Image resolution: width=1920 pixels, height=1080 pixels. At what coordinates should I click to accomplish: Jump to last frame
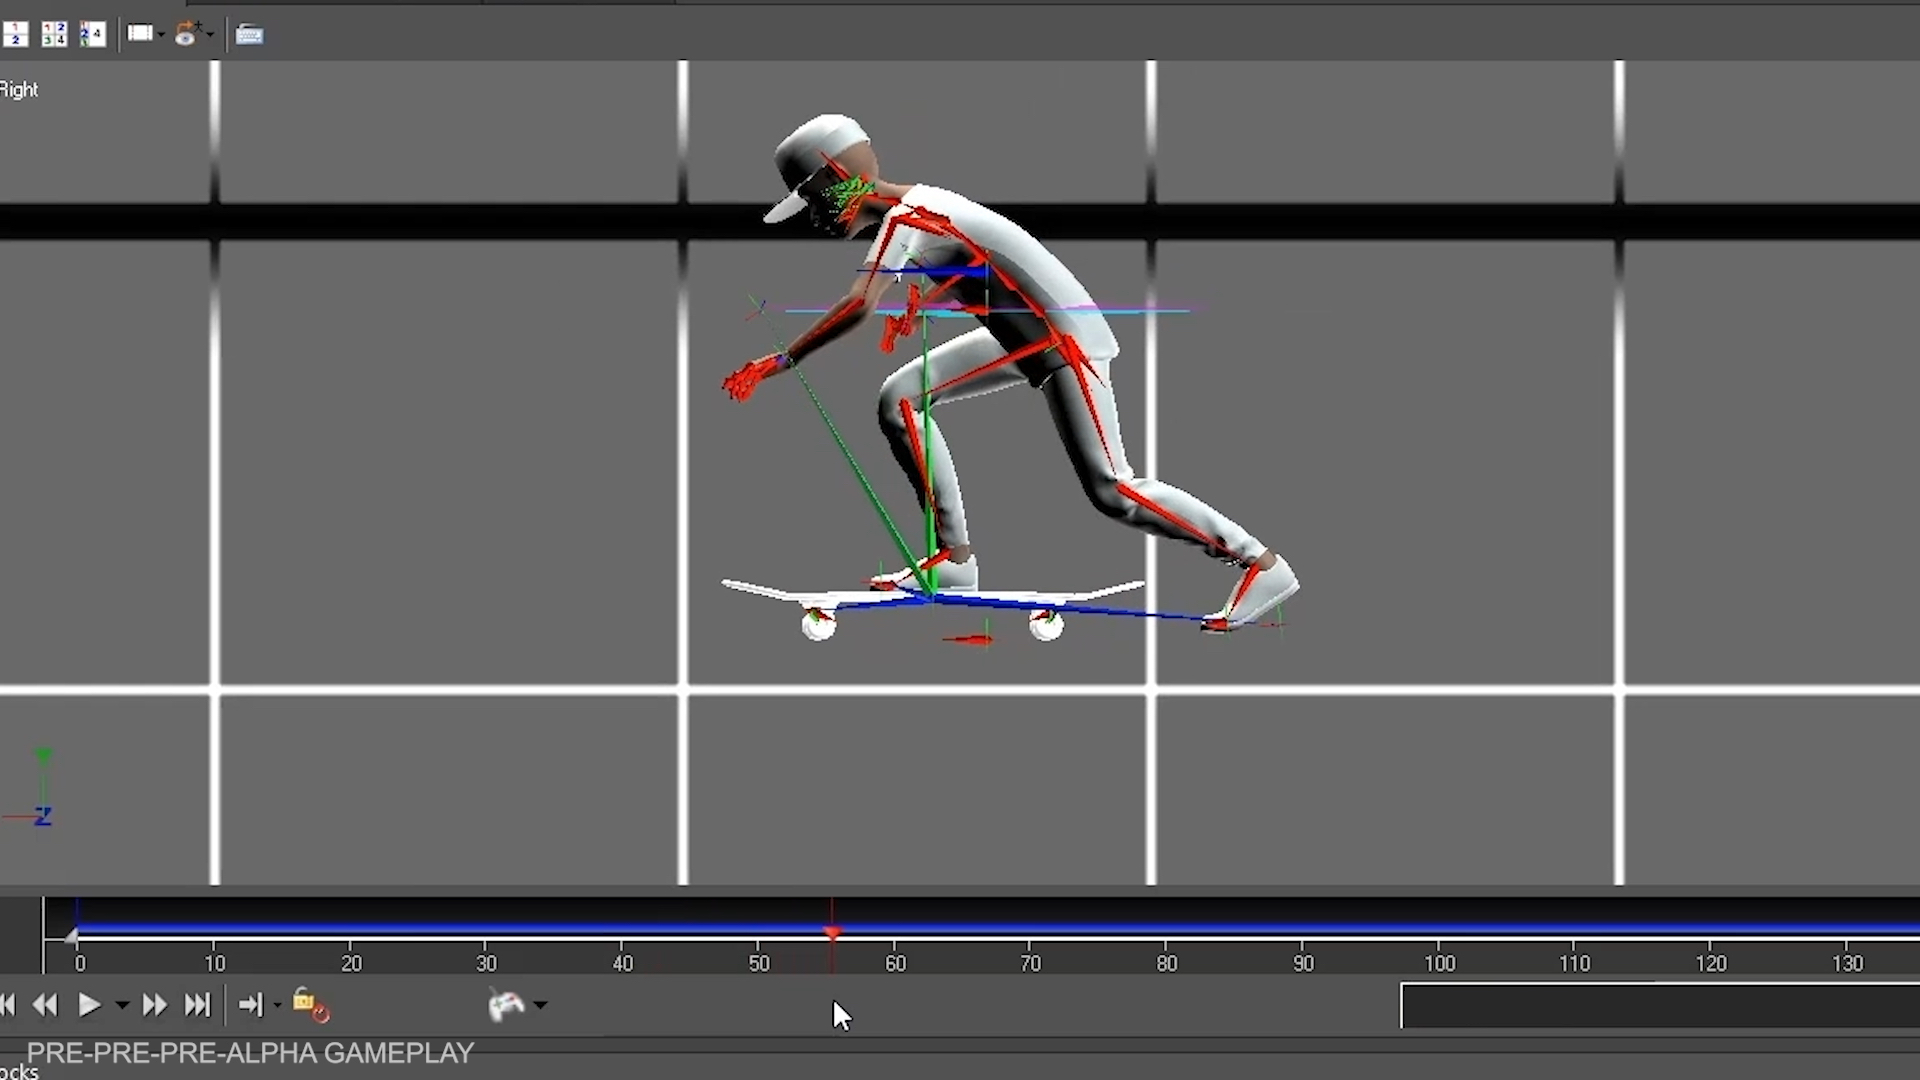(x=198, y=1005)
